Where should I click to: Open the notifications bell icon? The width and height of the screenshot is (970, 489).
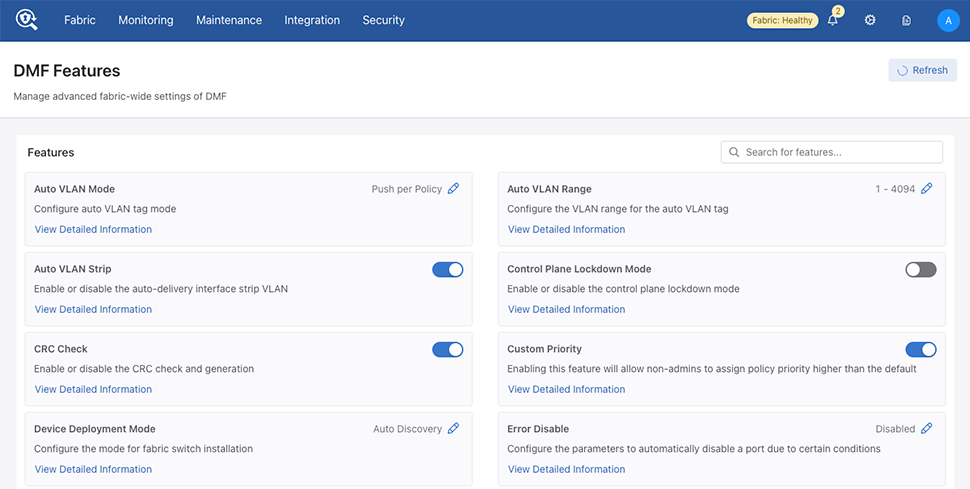[x=833, y=20]
